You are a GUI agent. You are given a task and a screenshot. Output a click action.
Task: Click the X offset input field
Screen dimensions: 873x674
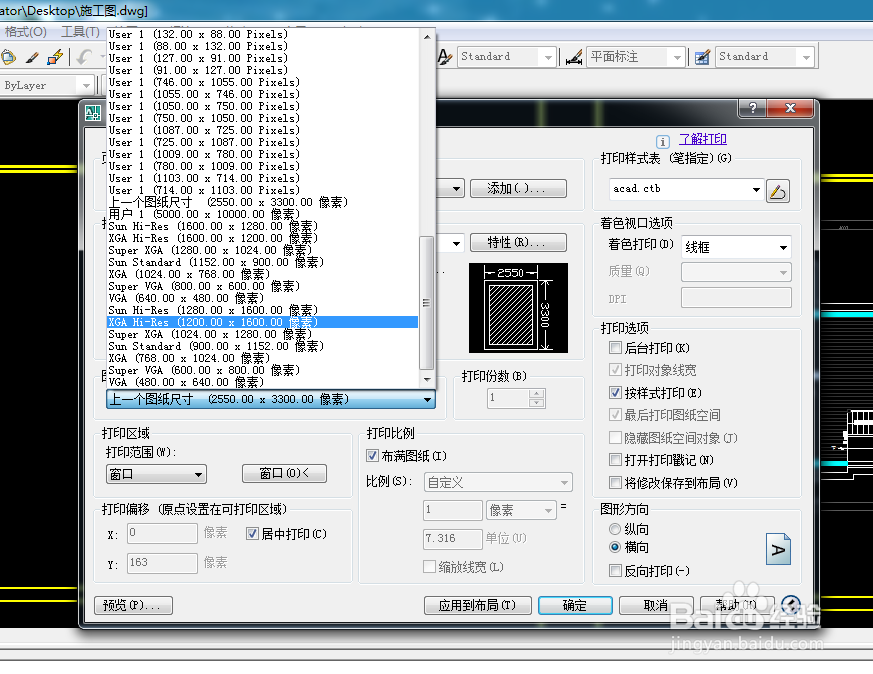162,533
